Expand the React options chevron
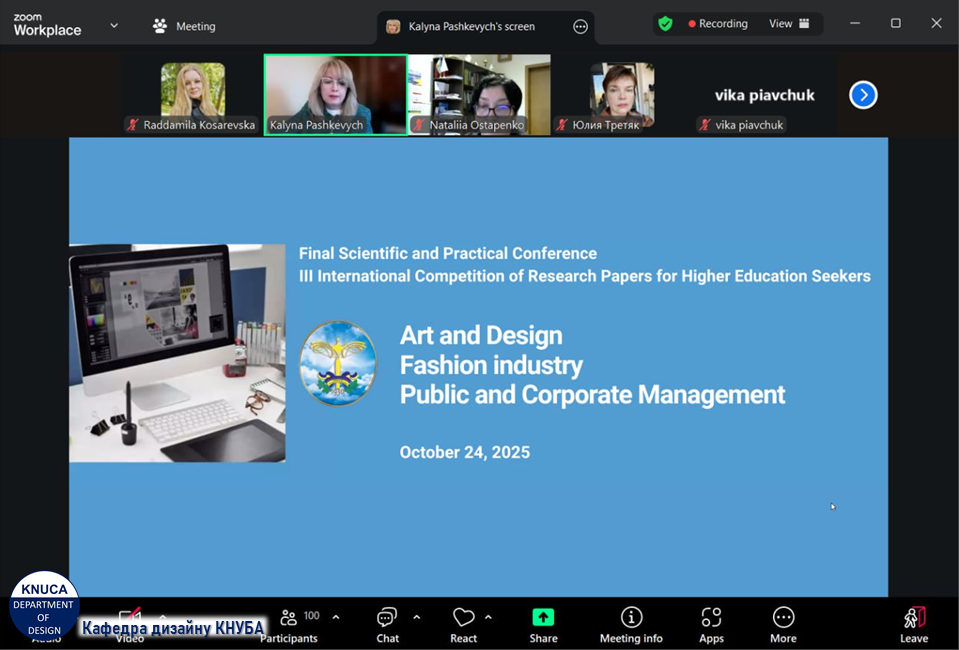959x650 pixels. [488, 617]
